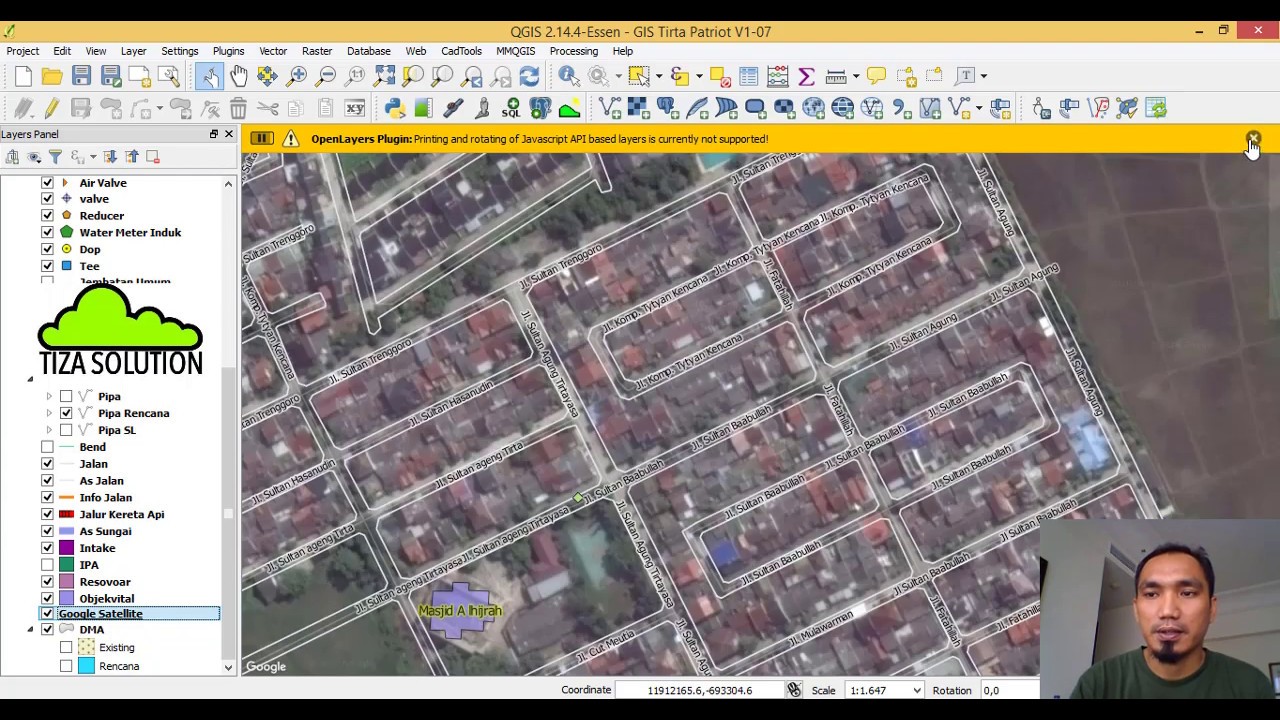Enable the Bend layer checkbox
Screen dimensions: 1280x720
click(x=47, y=447)
